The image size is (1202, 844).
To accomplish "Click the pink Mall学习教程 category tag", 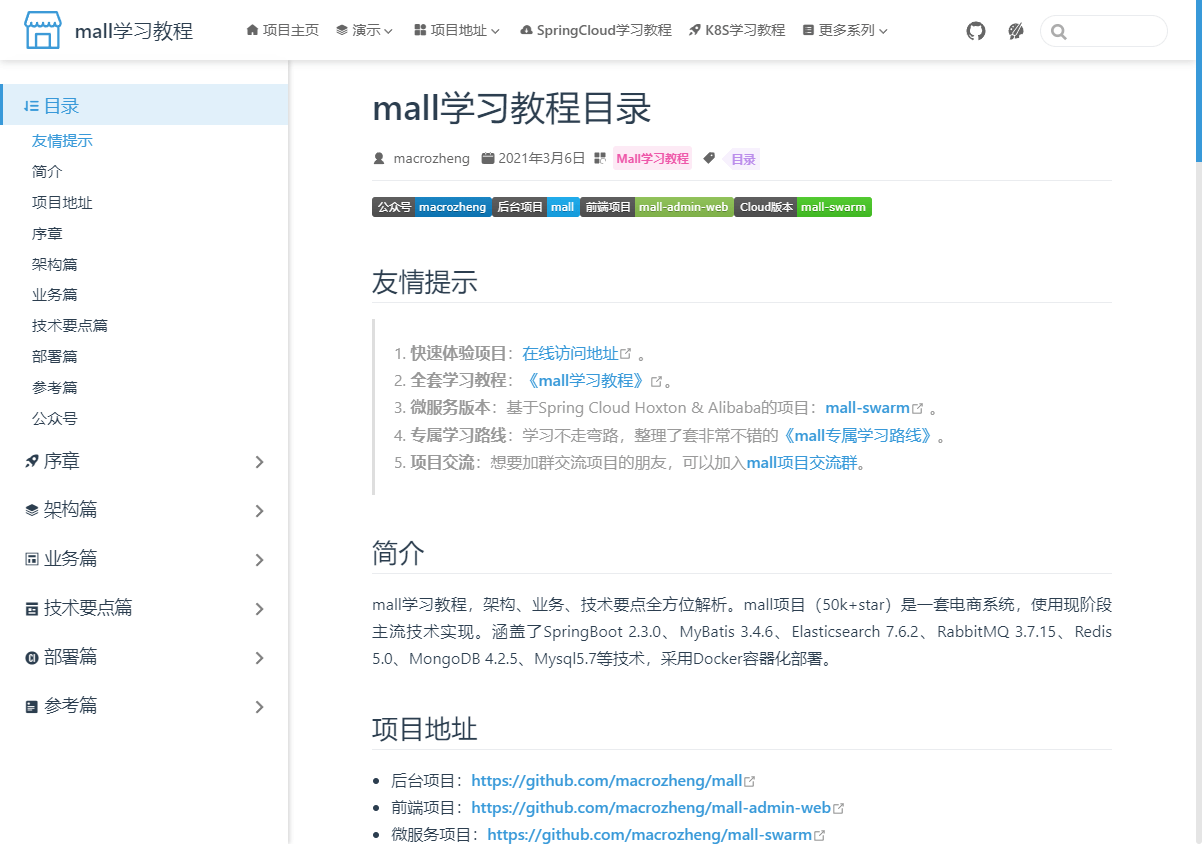I will point(652,158).
